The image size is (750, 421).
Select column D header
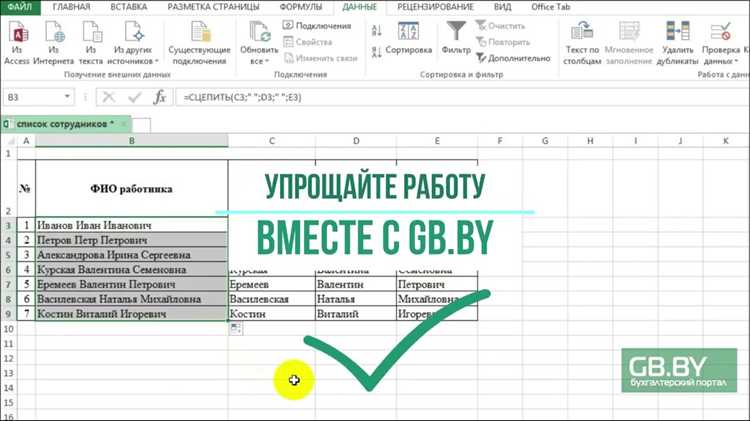click(x=356, y=141)
